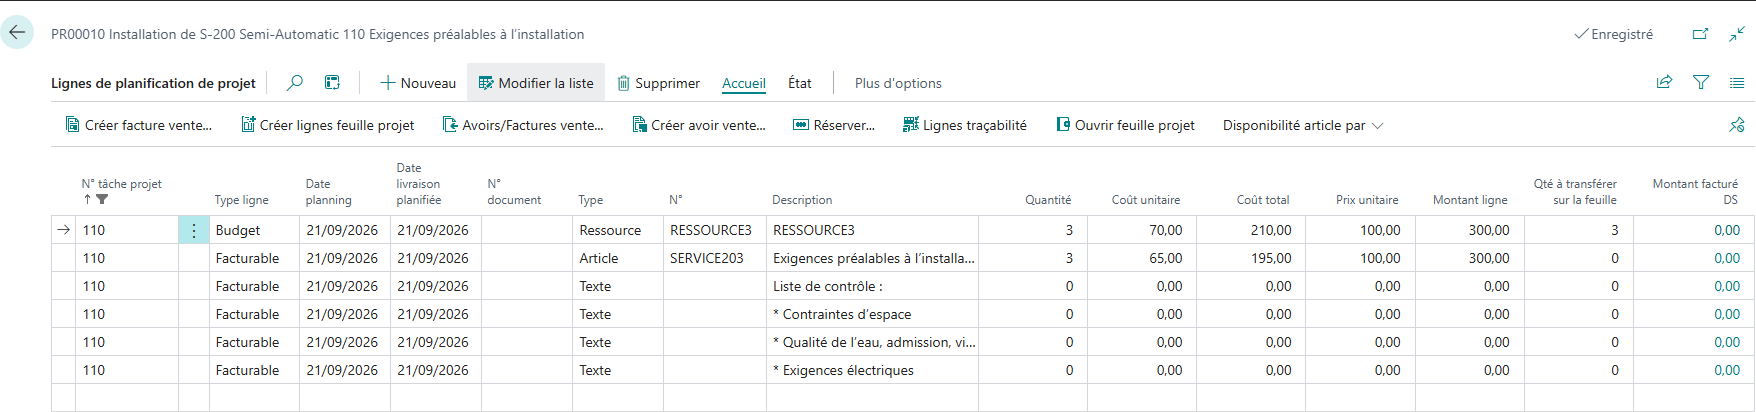Create a new line with Nouveau
Image resolution: width=1756 pixels, height=412 pixels.
pyautogui.click(x=418, y=83)
